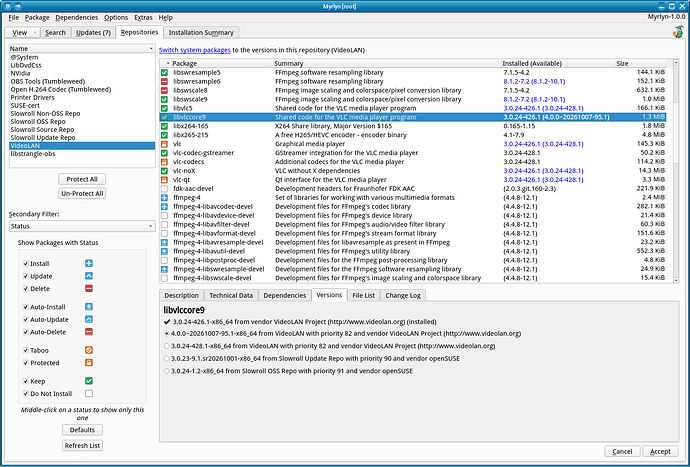Image resolution: width=690 pixels, height=467 pixels.
Task: Click the status icon for vlc-codec-gstreamer
Action: click(x=164, y=153)
